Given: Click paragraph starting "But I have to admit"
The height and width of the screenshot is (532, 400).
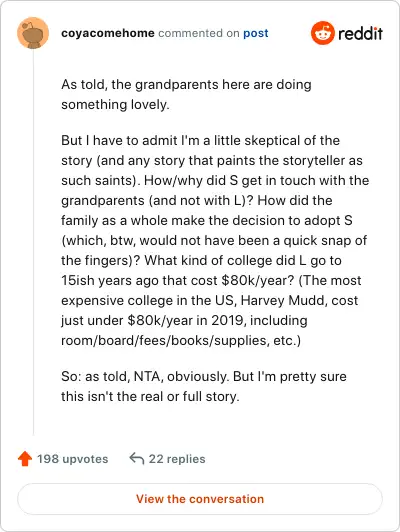Looking at the screenshot, I should pos(215,240).
